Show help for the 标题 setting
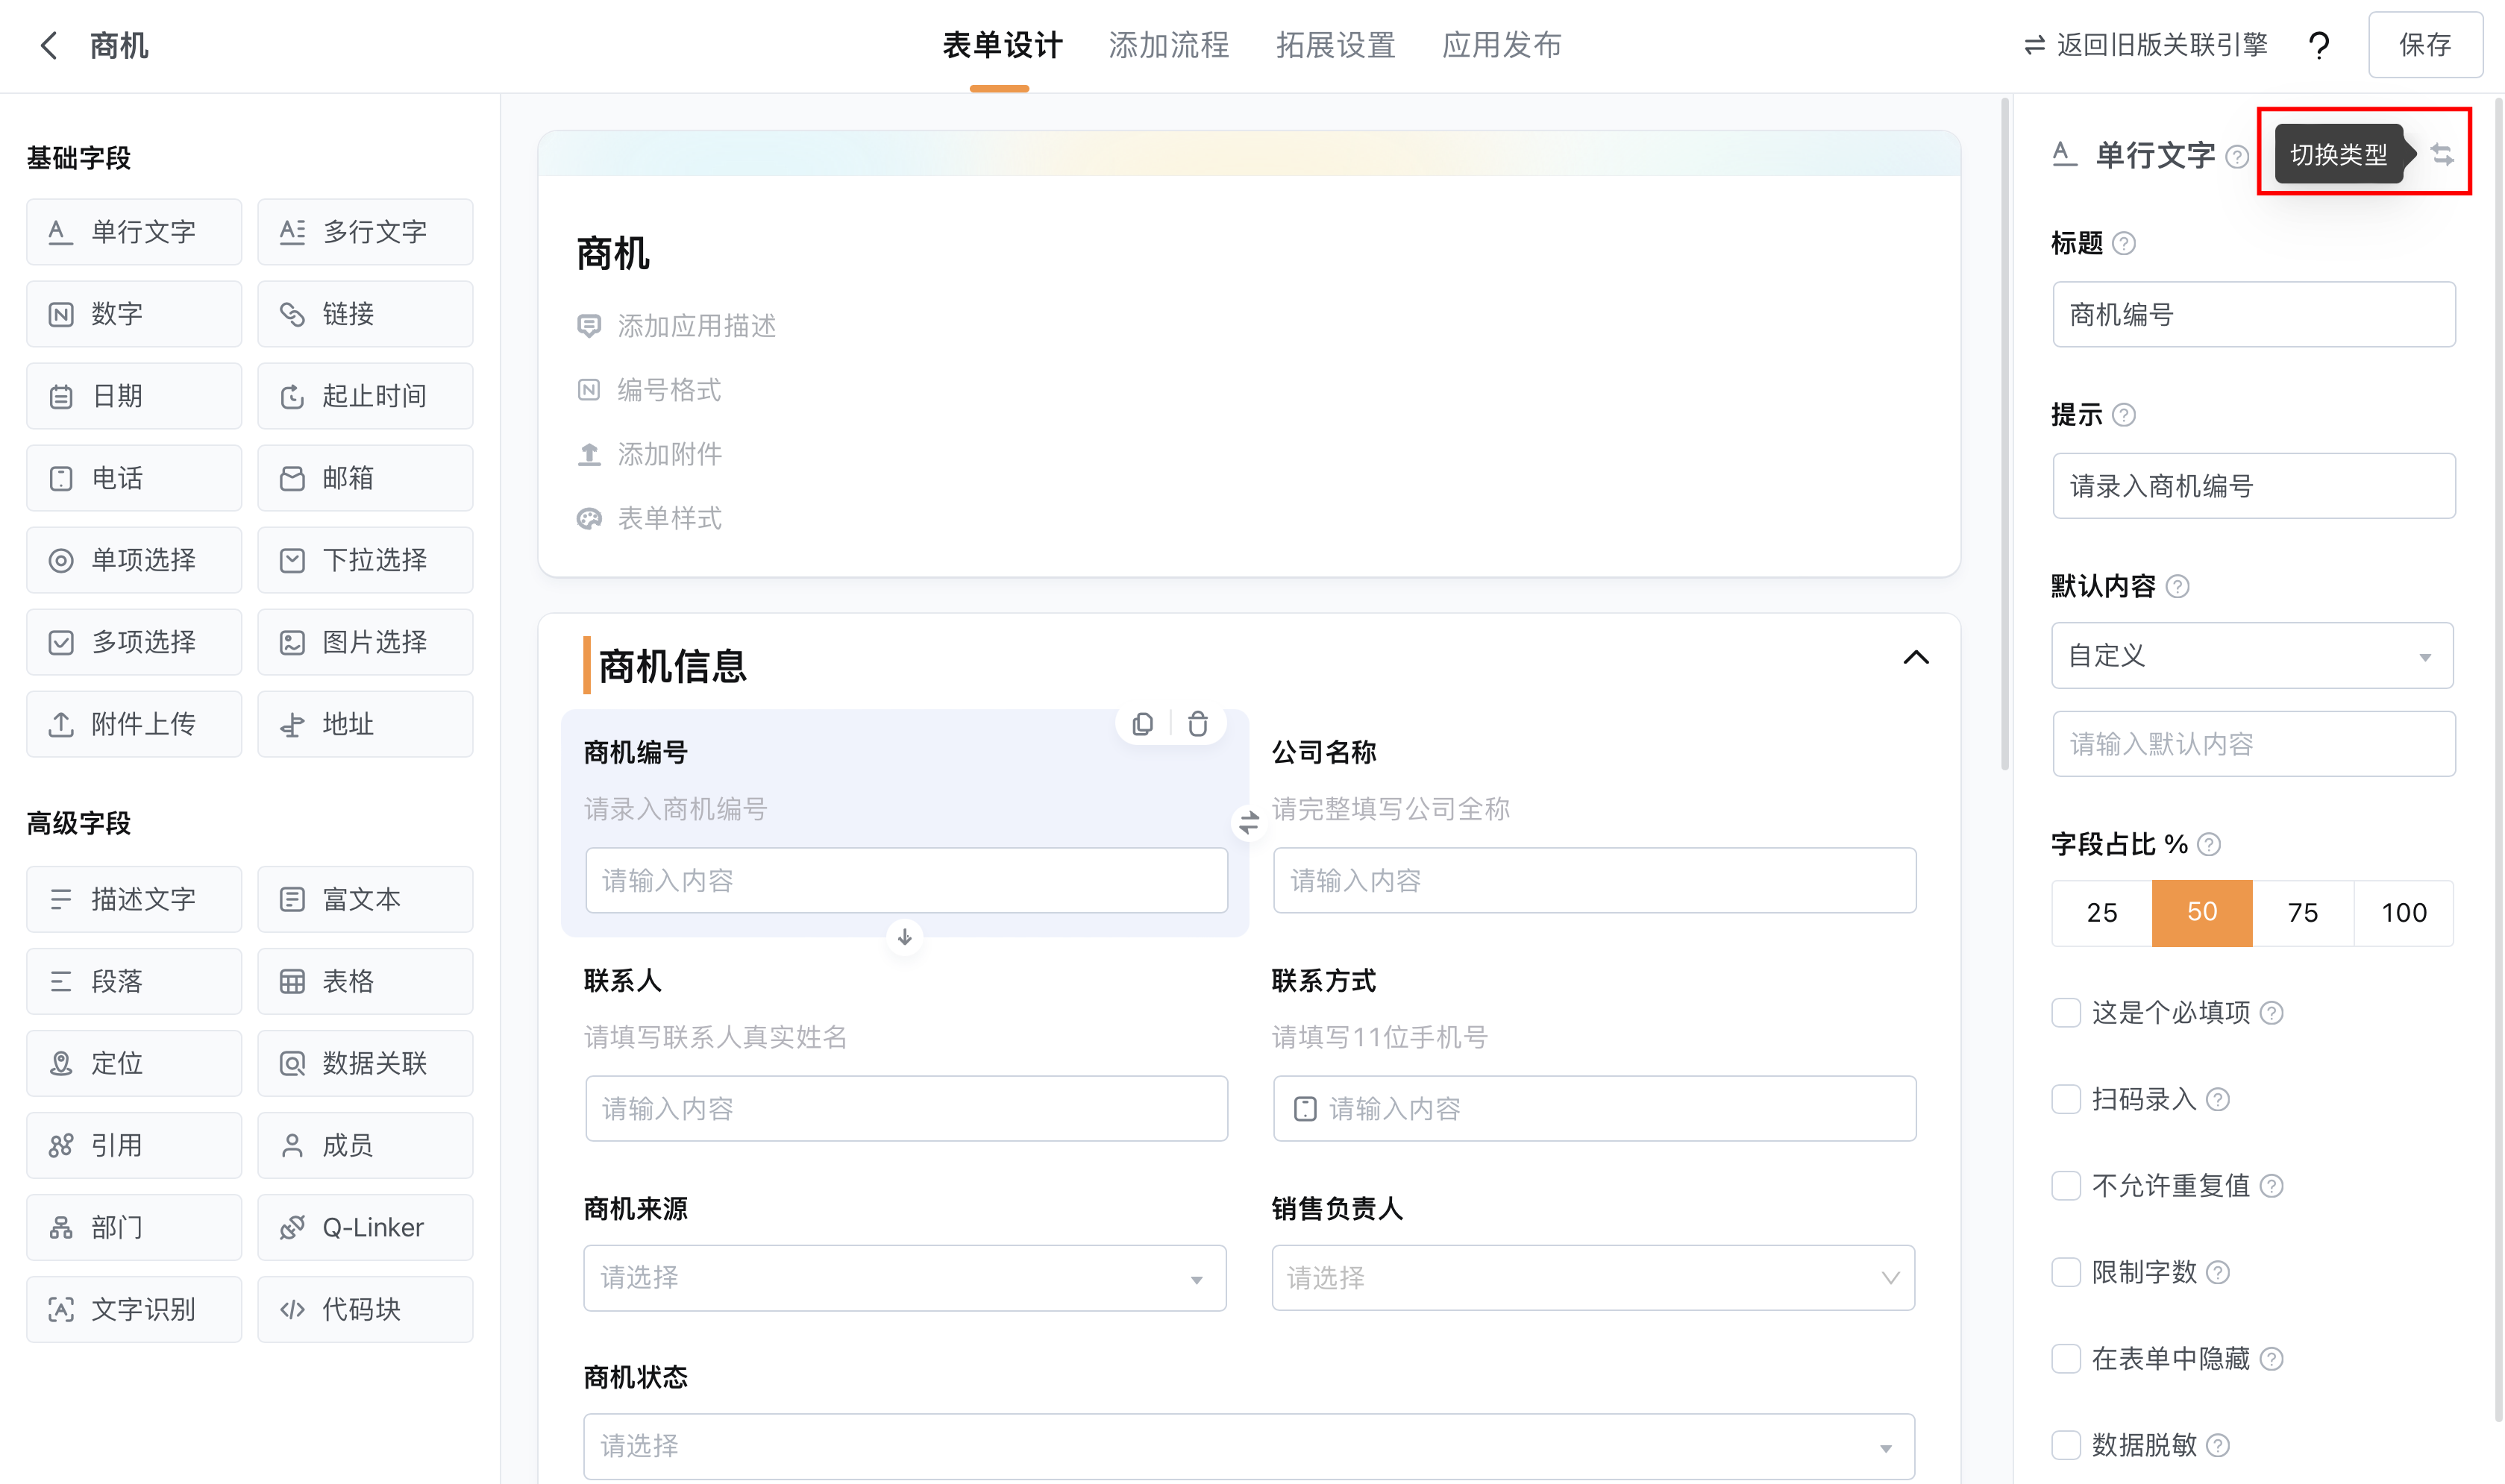 [x=2124, y=244]
